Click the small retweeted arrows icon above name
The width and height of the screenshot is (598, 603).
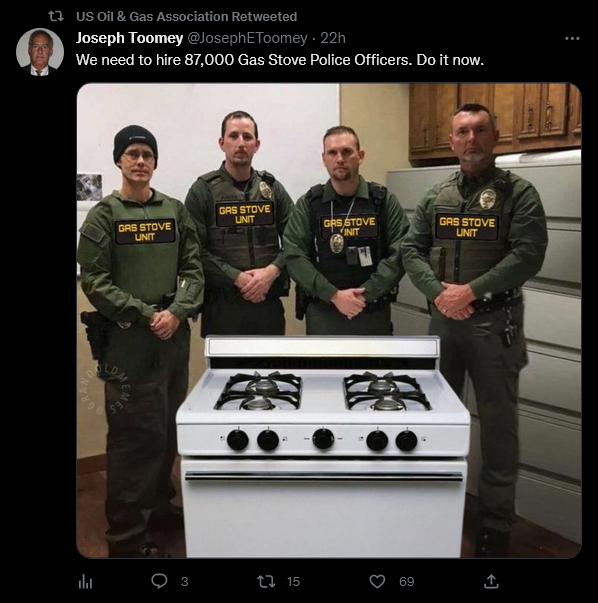pos(56,16)
